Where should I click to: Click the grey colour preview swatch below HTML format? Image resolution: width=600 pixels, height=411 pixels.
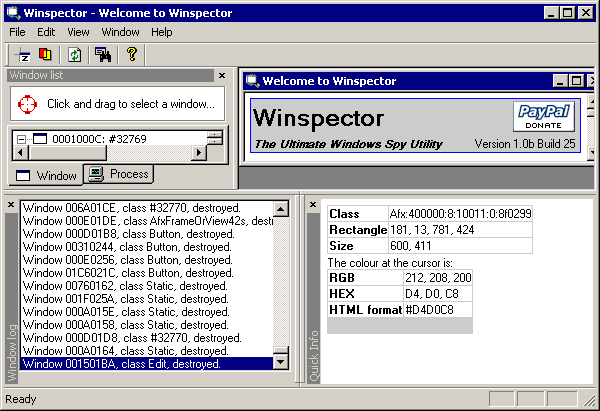click(400, 326)
